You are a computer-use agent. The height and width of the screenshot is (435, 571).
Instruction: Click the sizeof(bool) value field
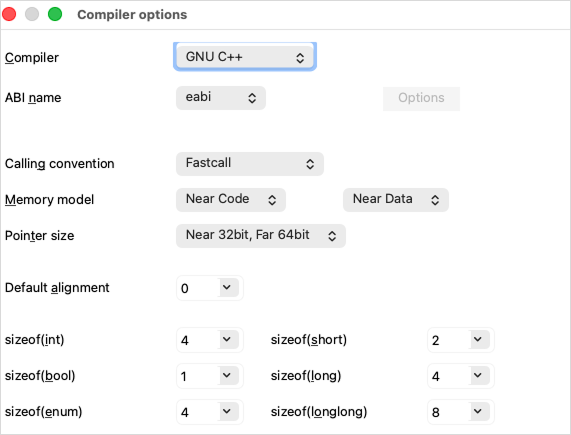198,376
